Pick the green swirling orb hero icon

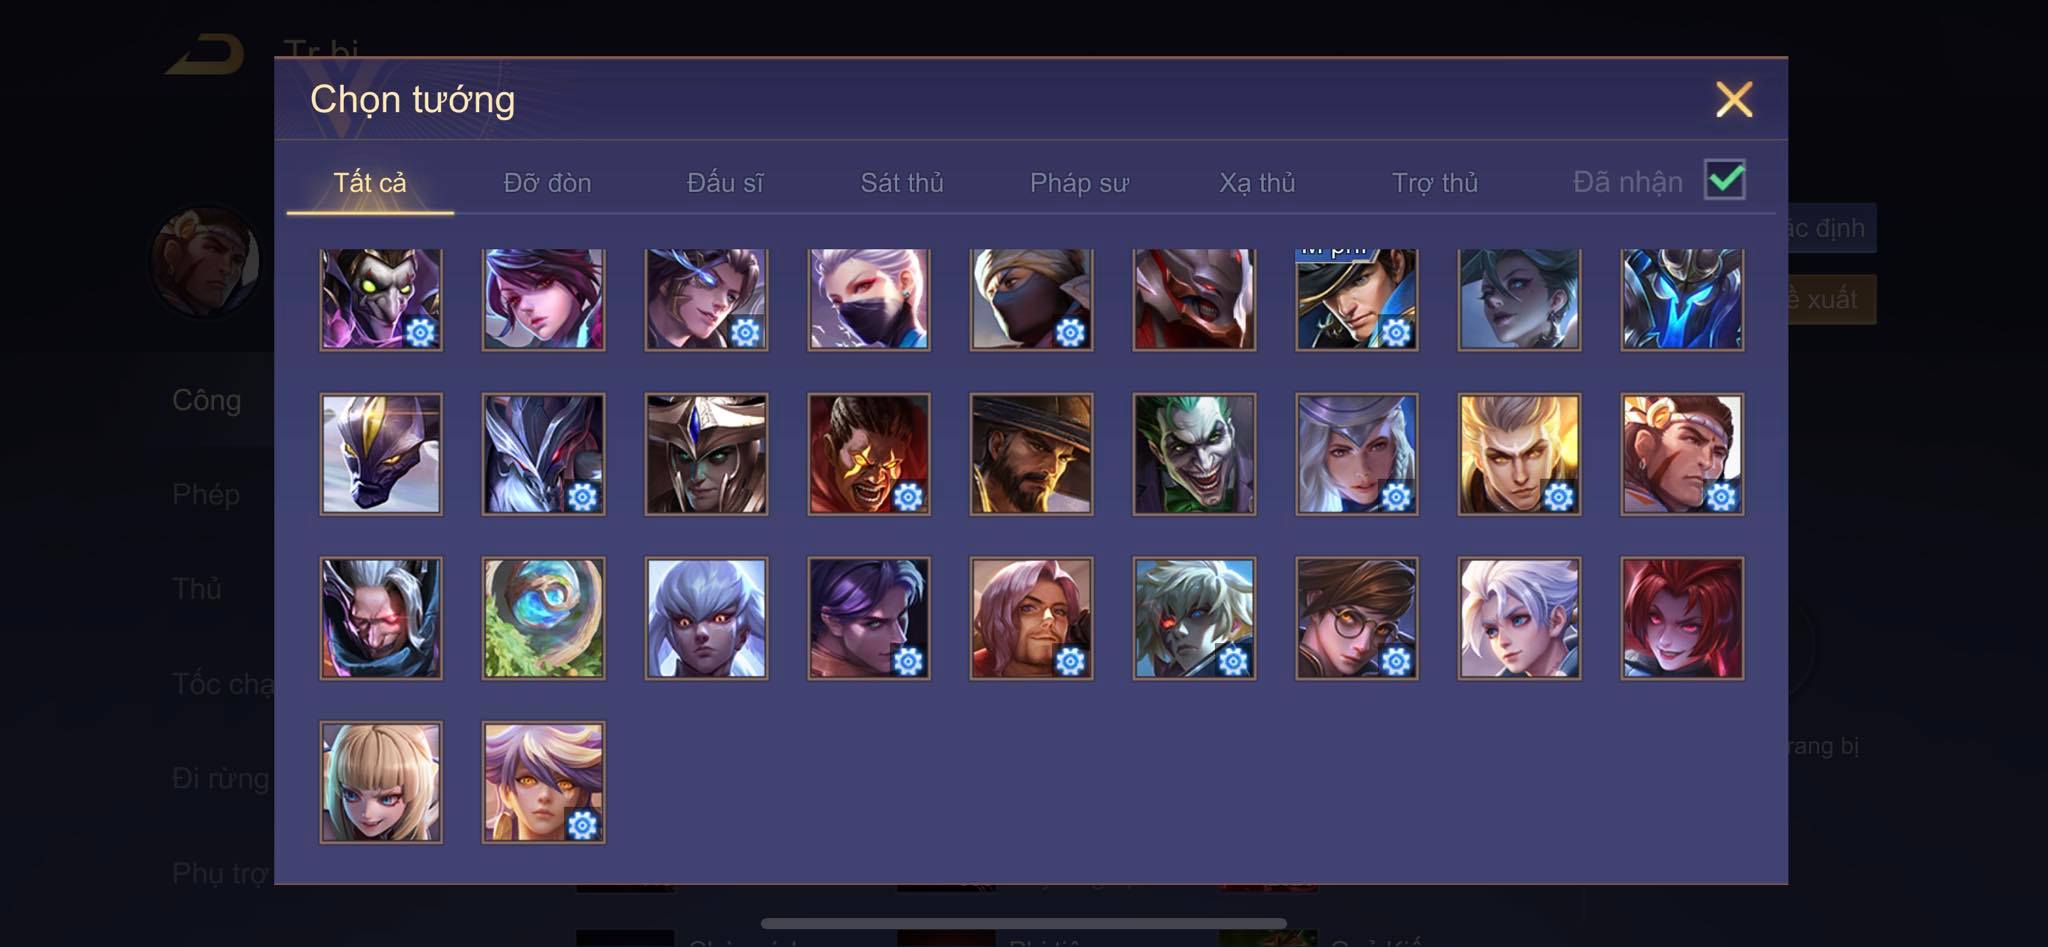(543, 618)
